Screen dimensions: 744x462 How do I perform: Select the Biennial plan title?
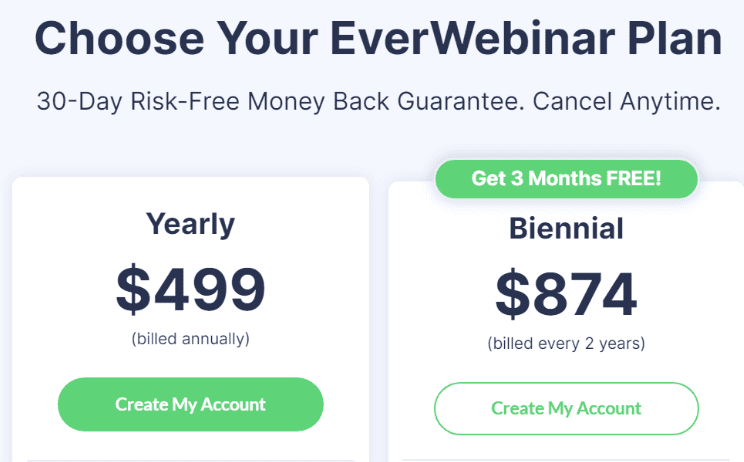coord(566,228)
